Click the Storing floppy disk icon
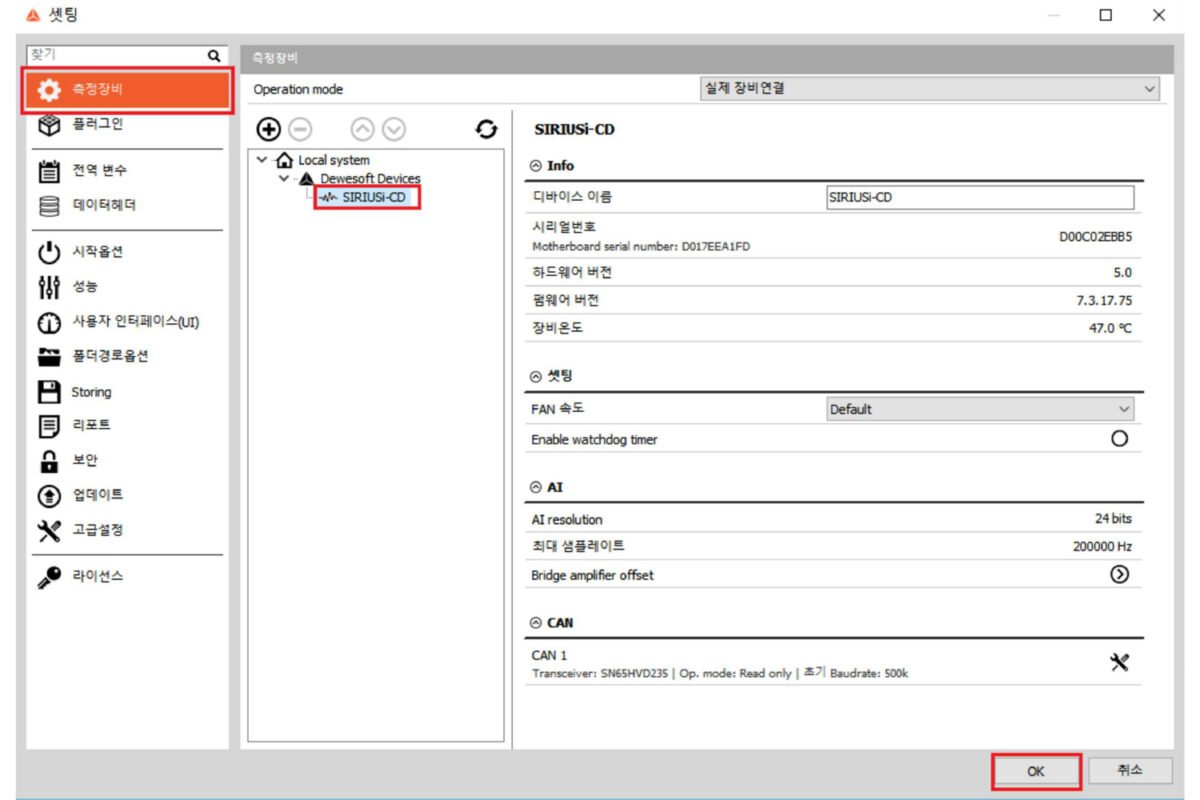The height and width of the screenshot is (800, 1200). (49, 392)
